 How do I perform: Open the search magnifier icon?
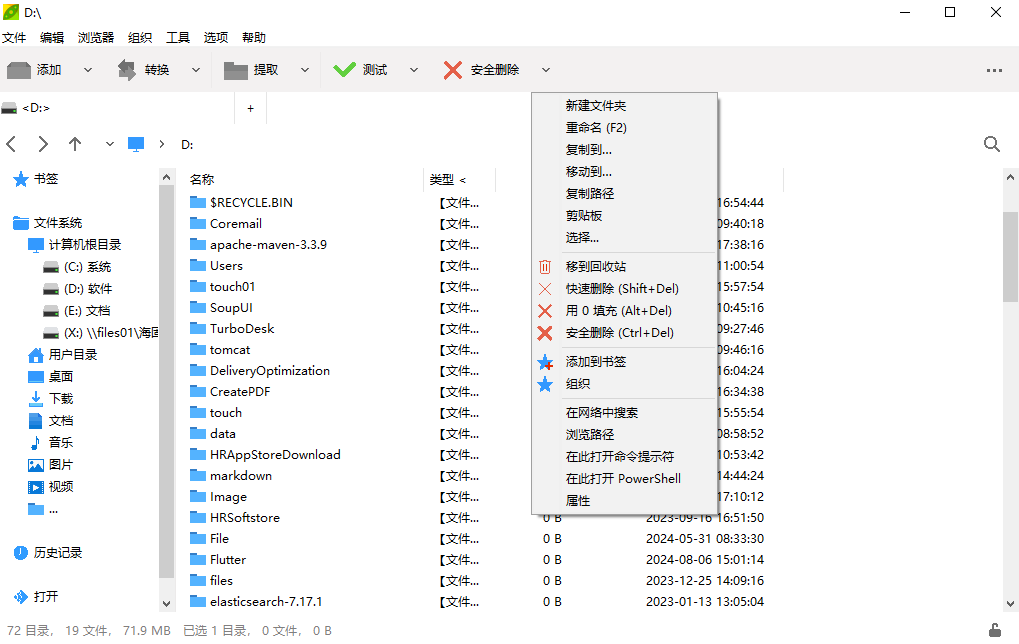pos(991,144)
